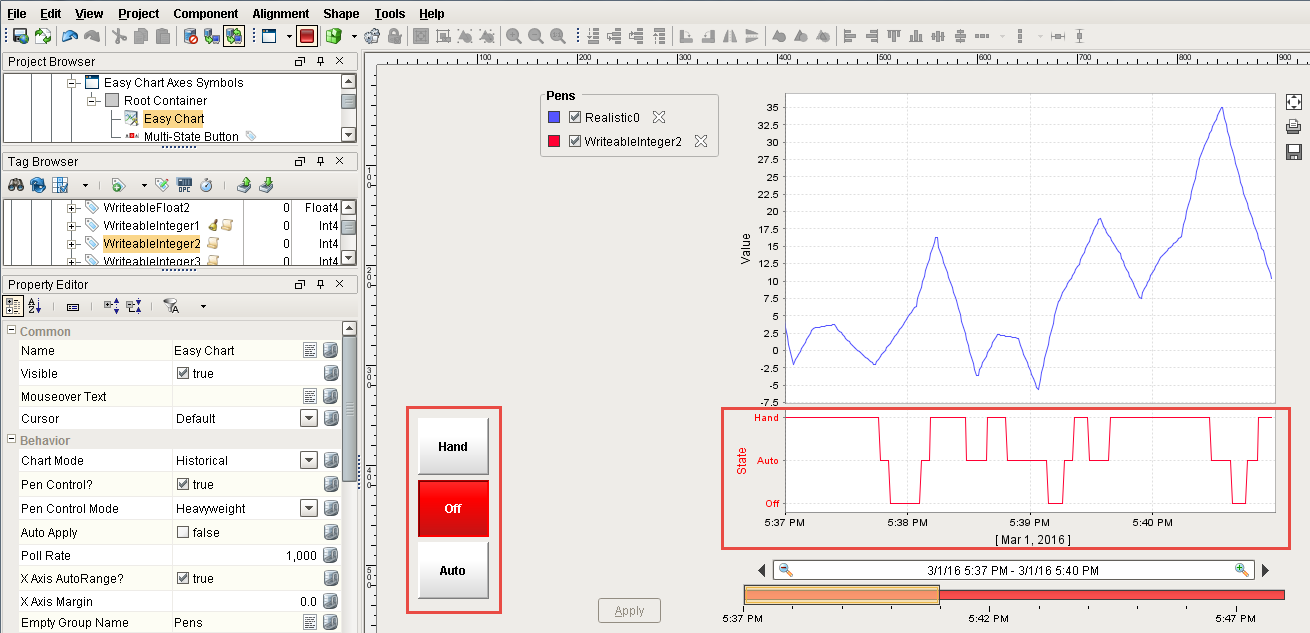The height and width of the screenshot is (633, 1310).
Task: Open the OPC browser icon
Action: click(184, 185)
